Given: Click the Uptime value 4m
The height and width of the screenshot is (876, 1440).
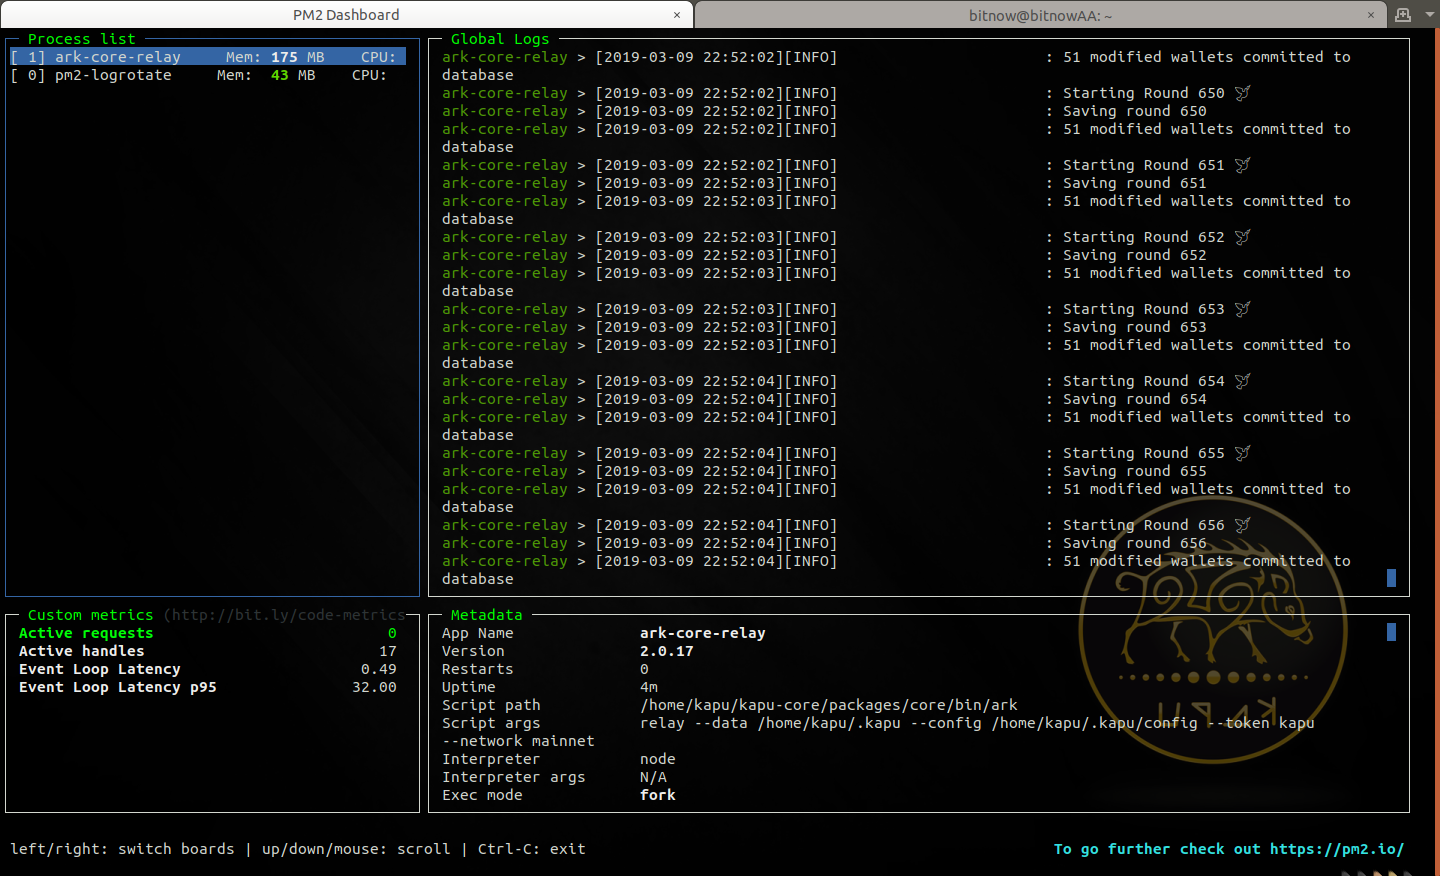Looking at the screenshot, I should [649, 687].
